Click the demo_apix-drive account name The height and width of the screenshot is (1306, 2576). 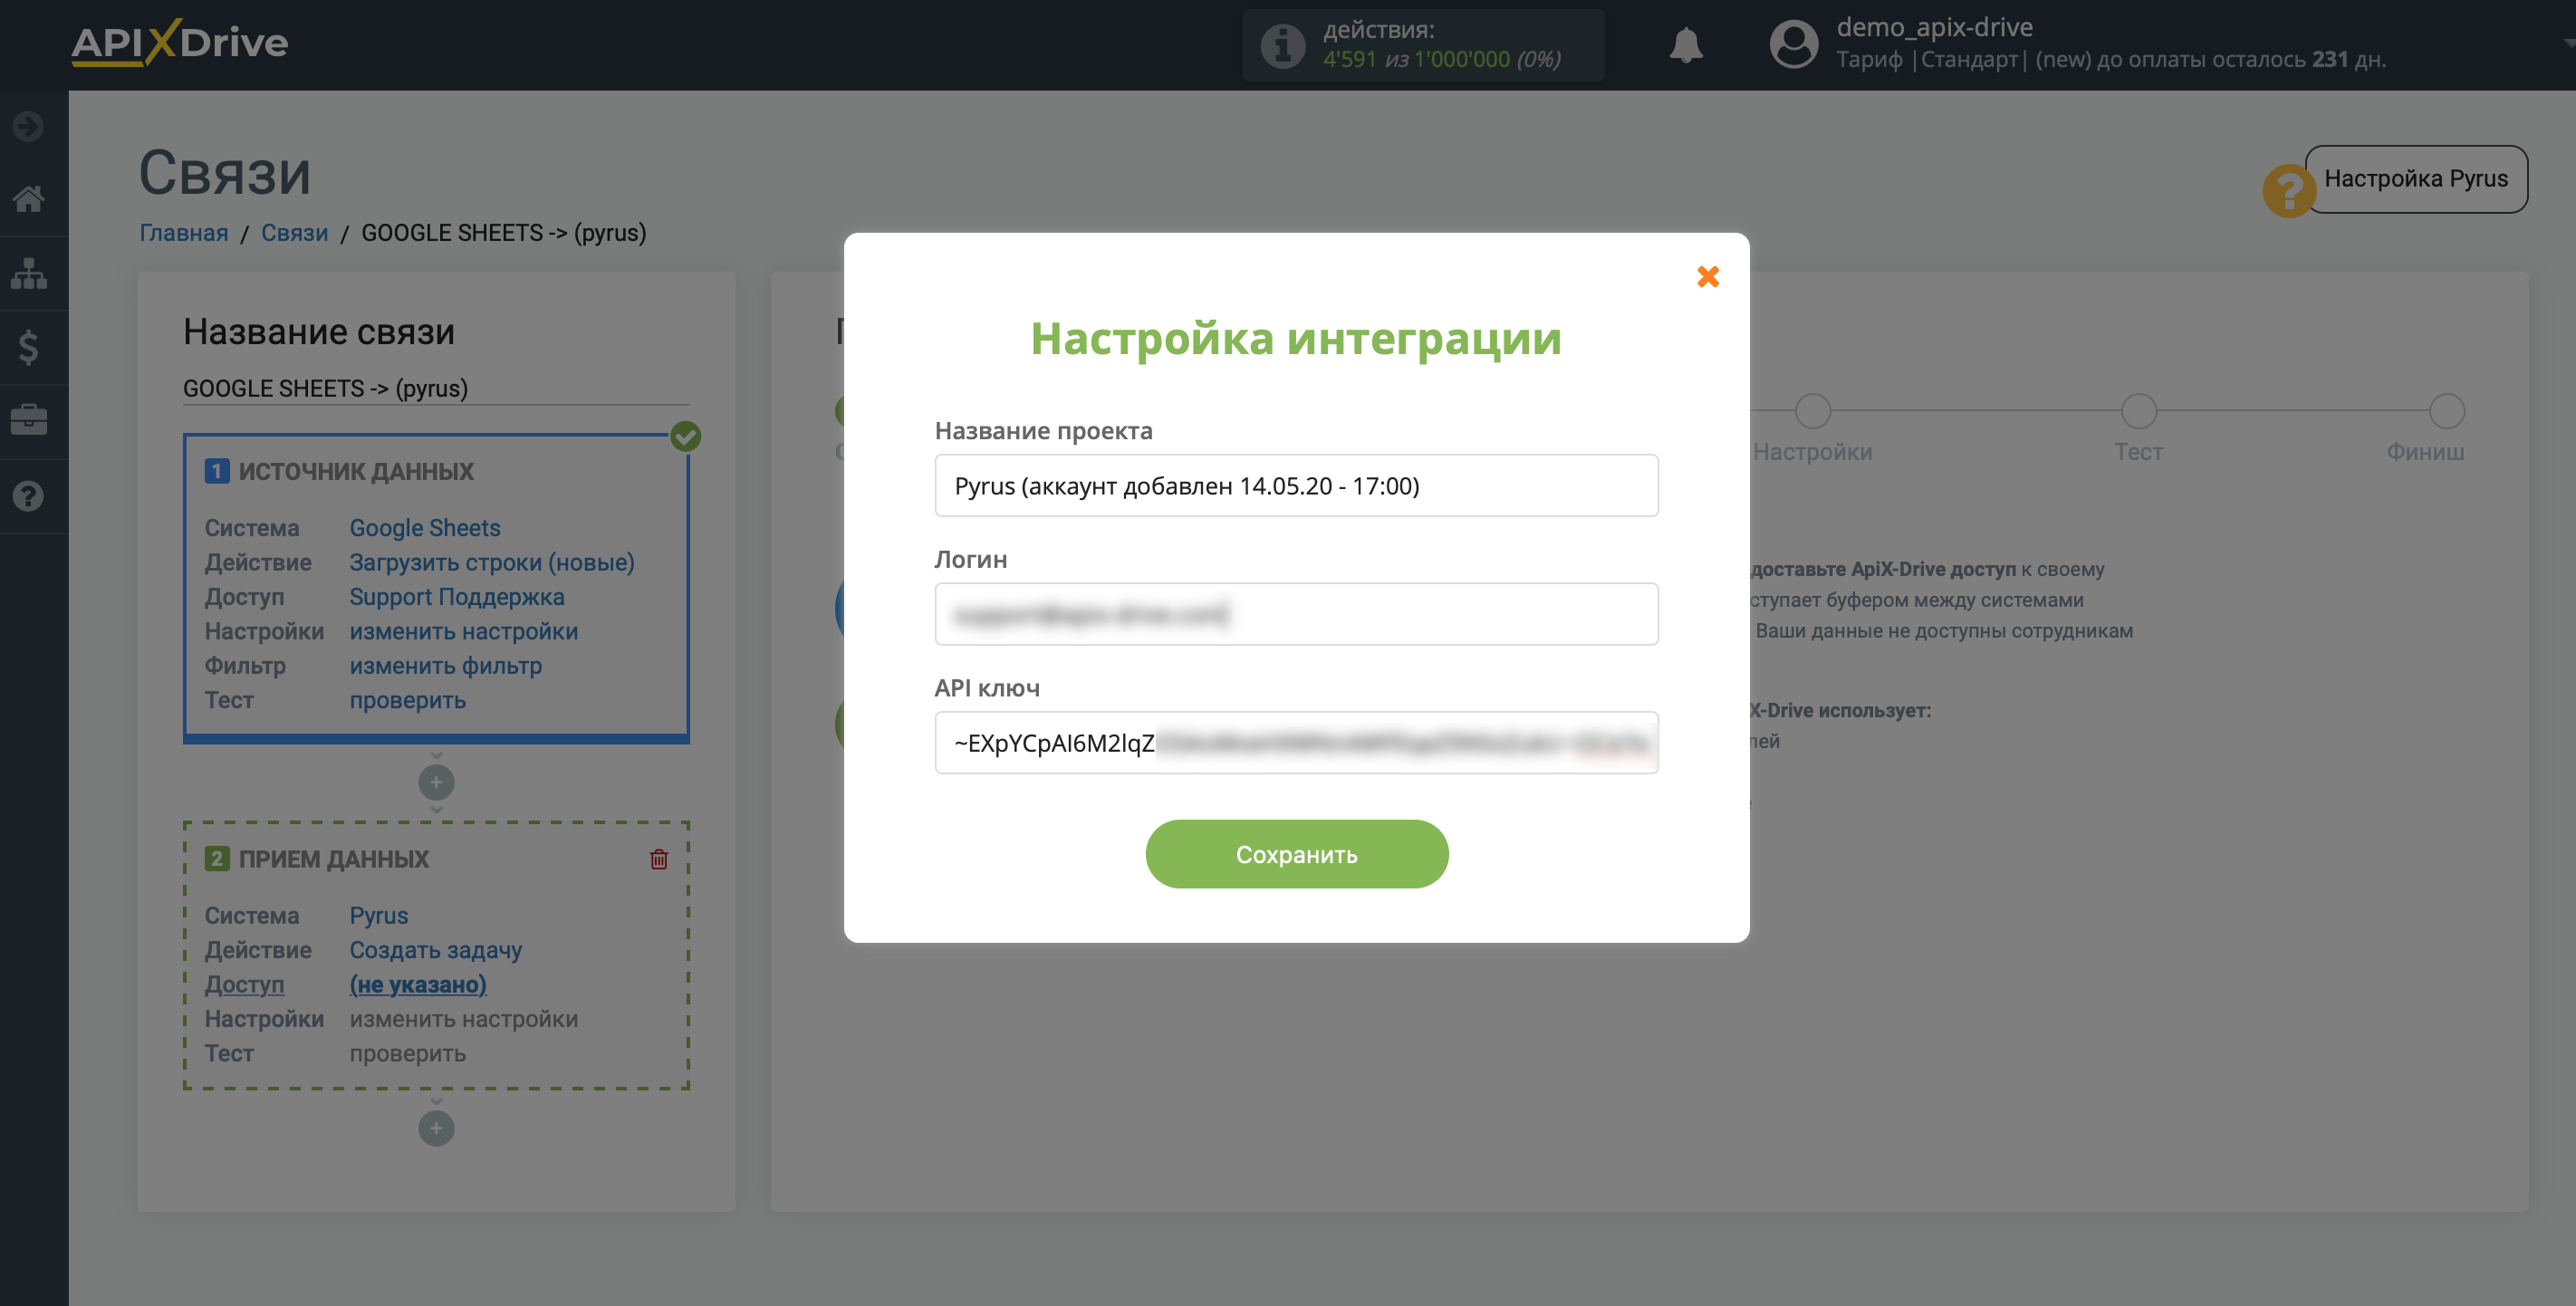click(1934, 27)
